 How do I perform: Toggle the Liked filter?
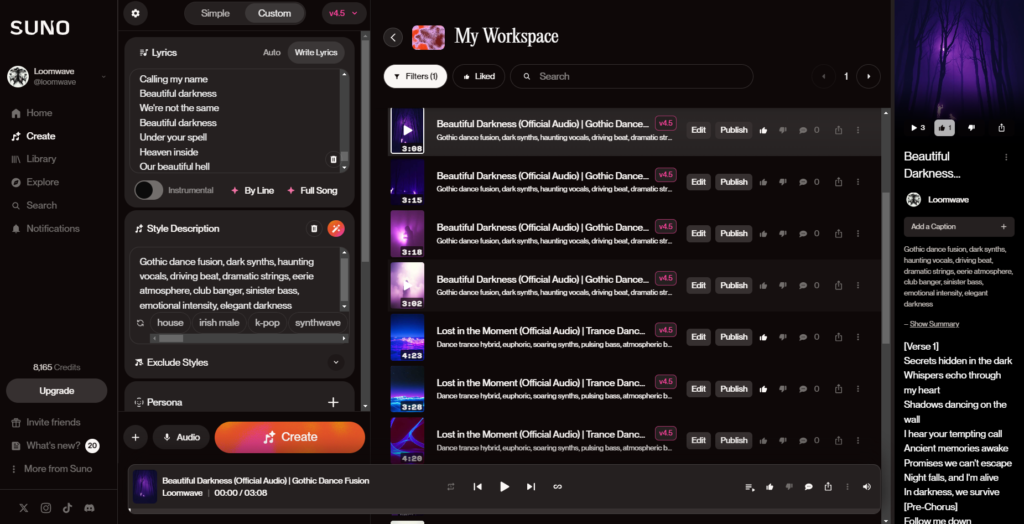[x=479, y=76]
